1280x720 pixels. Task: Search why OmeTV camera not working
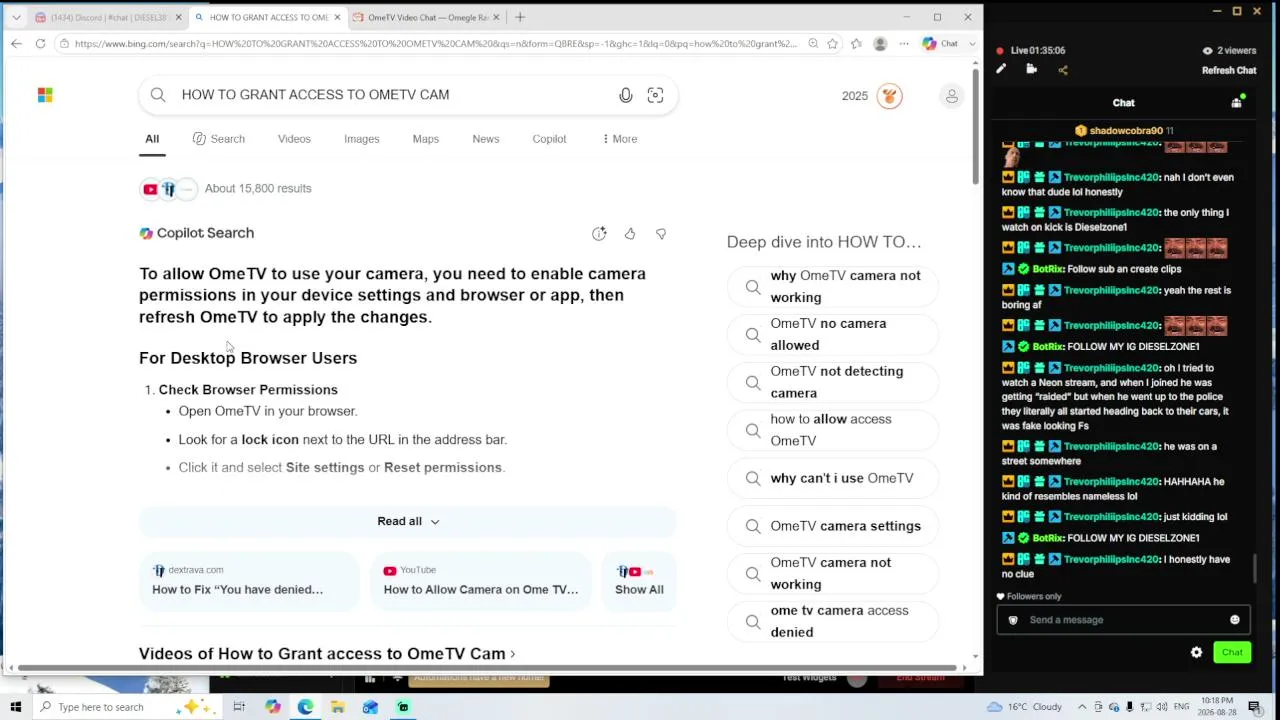coord(833,287)
